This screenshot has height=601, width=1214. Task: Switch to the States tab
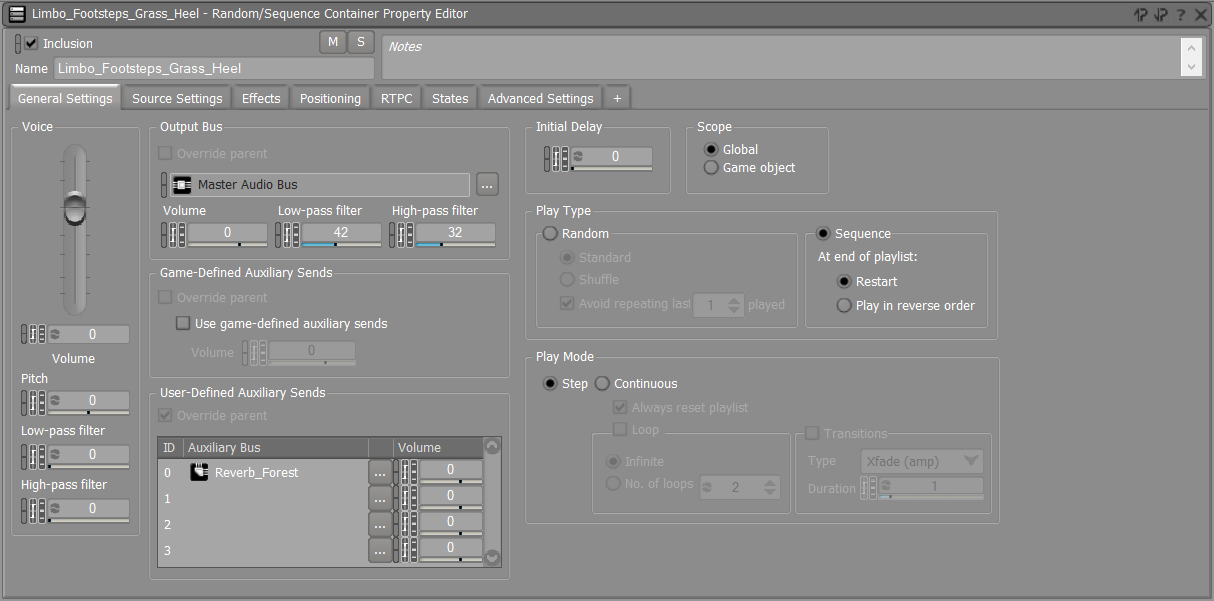tap(450, 98)
